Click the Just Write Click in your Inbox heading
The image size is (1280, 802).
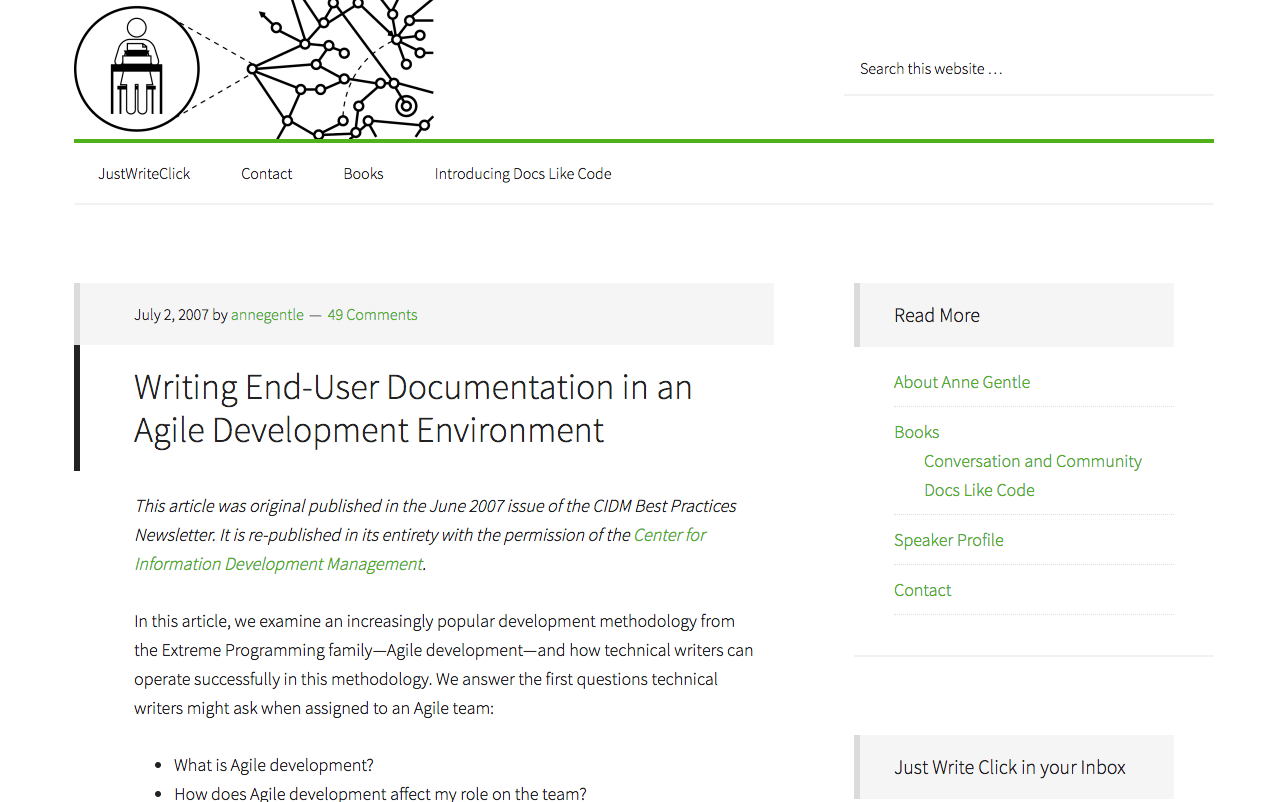pos(1009,767)
